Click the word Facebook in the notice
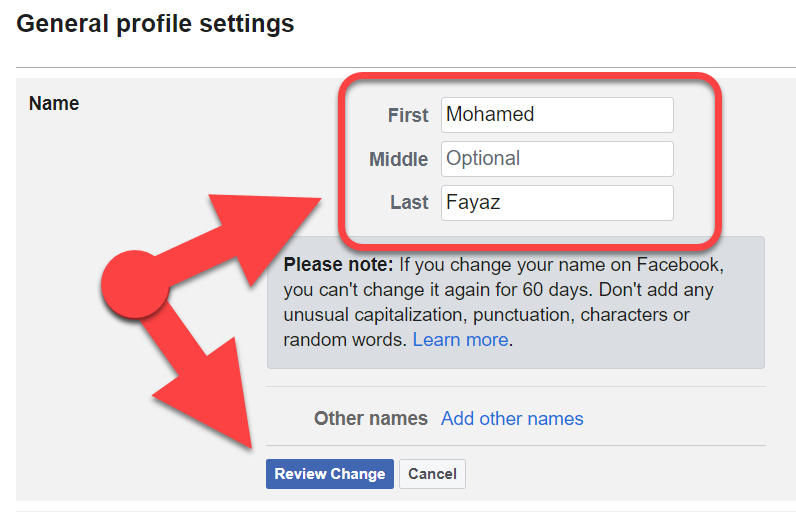 click(x=678, y=265)
